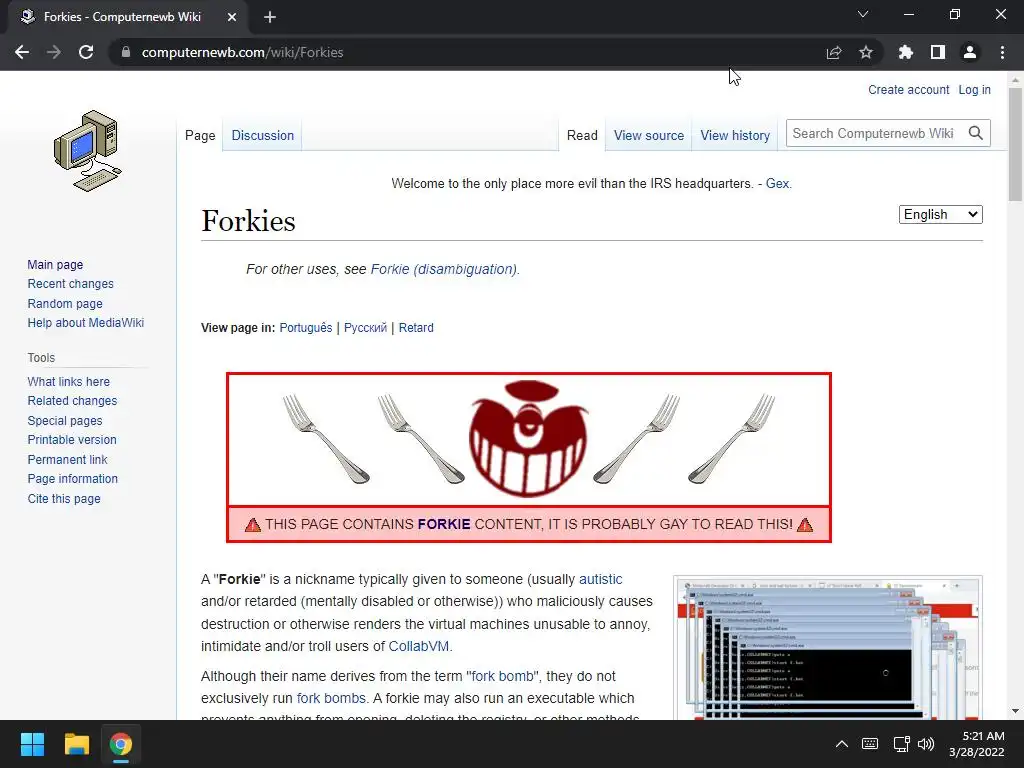Click the forks and grin banner image
Image resolution: width=1024 pixels, height=768 pixels.
point(528,440)
